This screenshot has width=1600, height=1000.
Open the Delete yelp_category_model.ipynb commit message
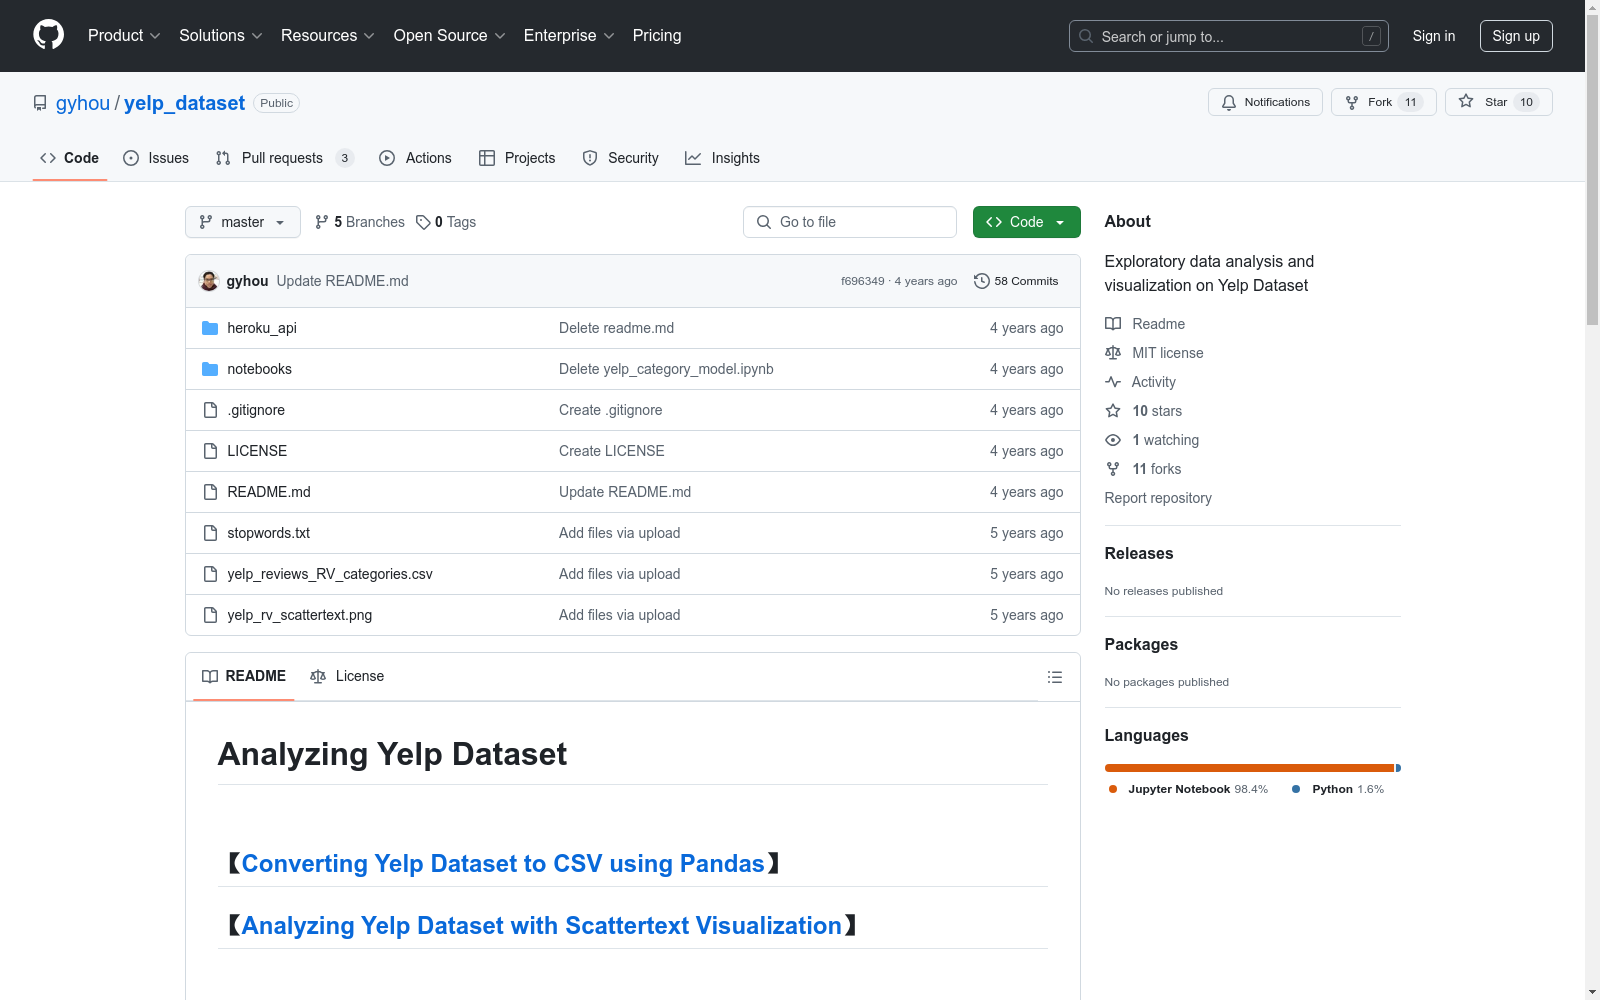666,369
